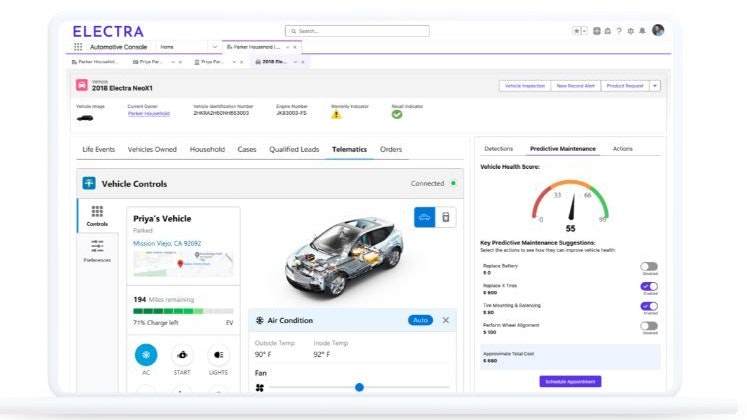Click the fan icon beside the slider
Screen dimensions: 747x420
click(x=260, y=388)
